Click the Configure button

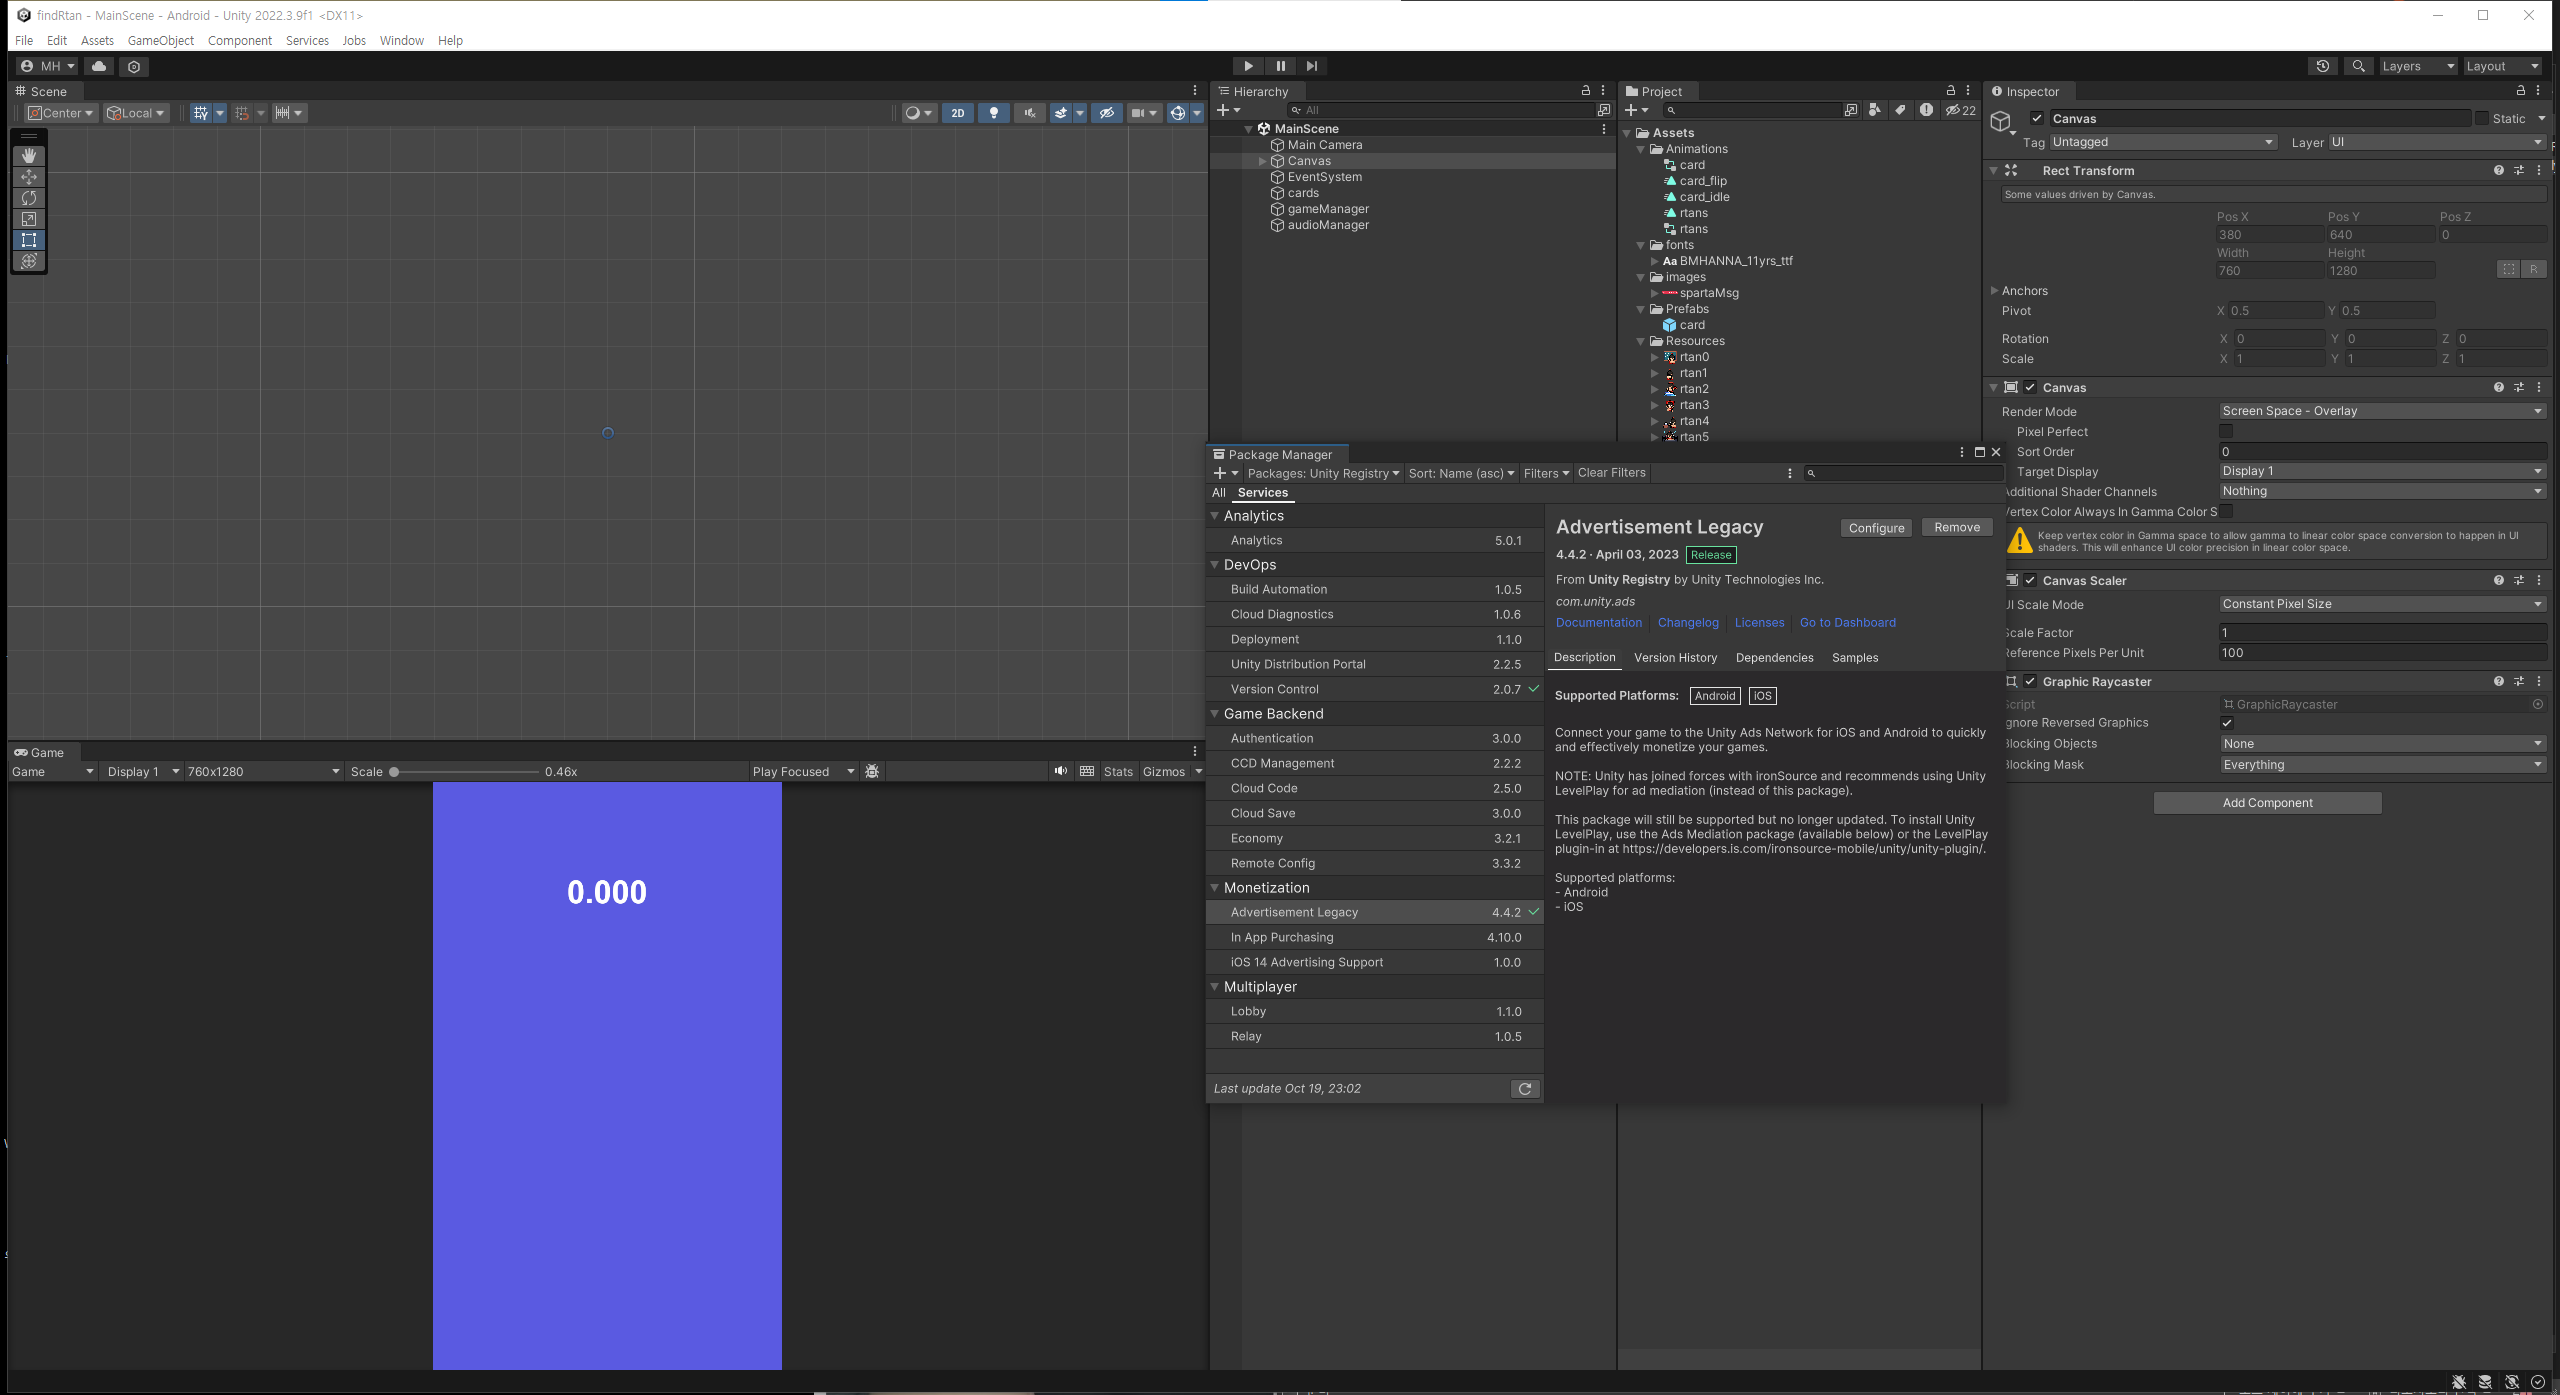click(x=1877, y=528)
